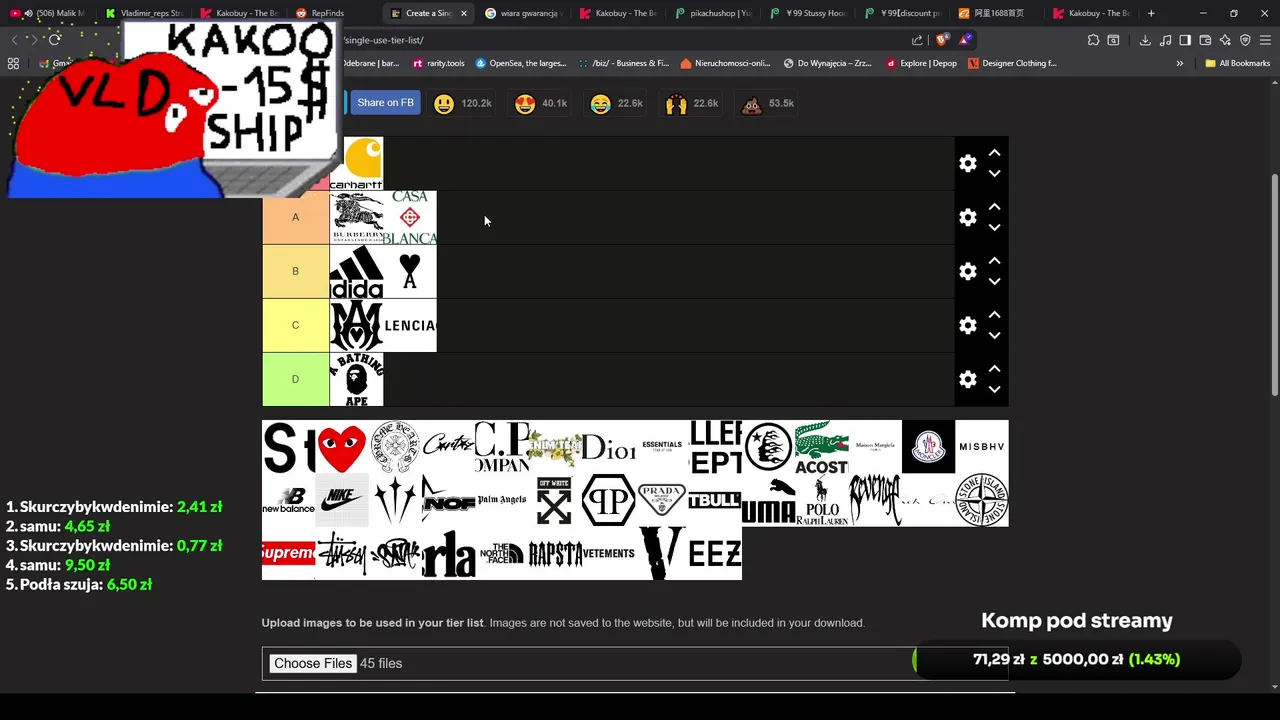Open settings gear for the Carhartt tier row
This screenshot has width=1280, height=720.
tap(967, 163)
